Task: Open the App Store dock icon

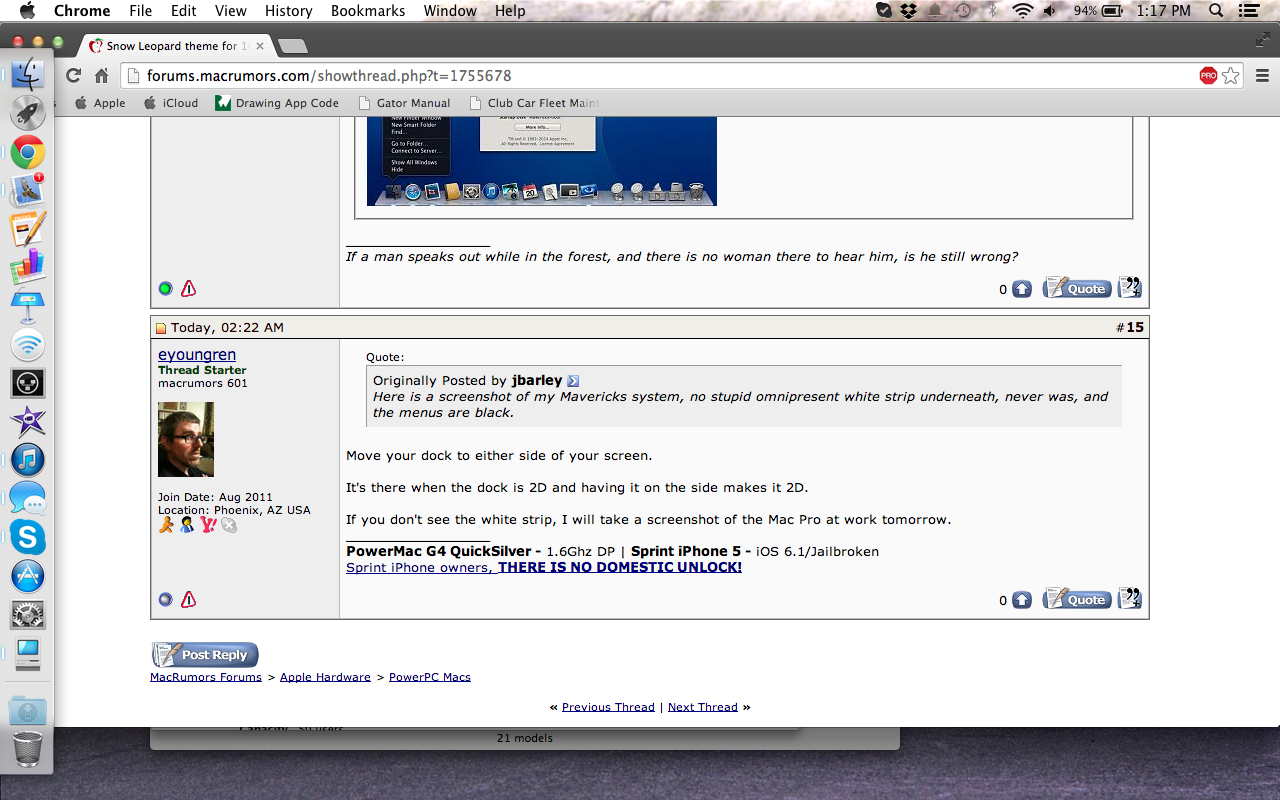Action: tap(28, 576)
